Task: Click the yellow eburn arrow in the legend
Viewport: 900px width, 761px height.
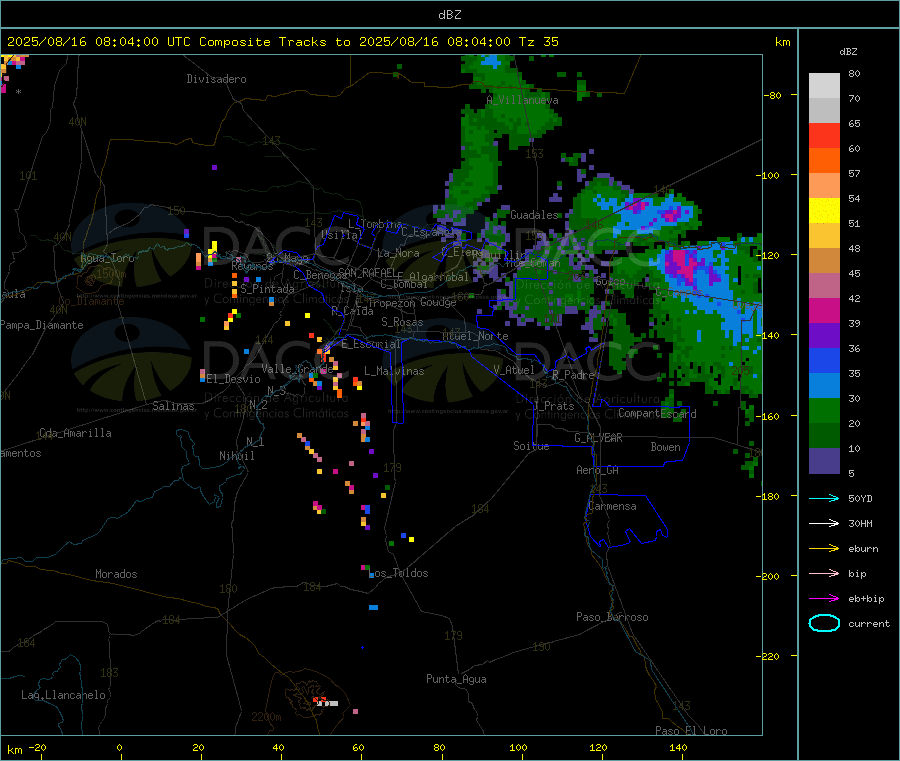Action: click(824, 549)
